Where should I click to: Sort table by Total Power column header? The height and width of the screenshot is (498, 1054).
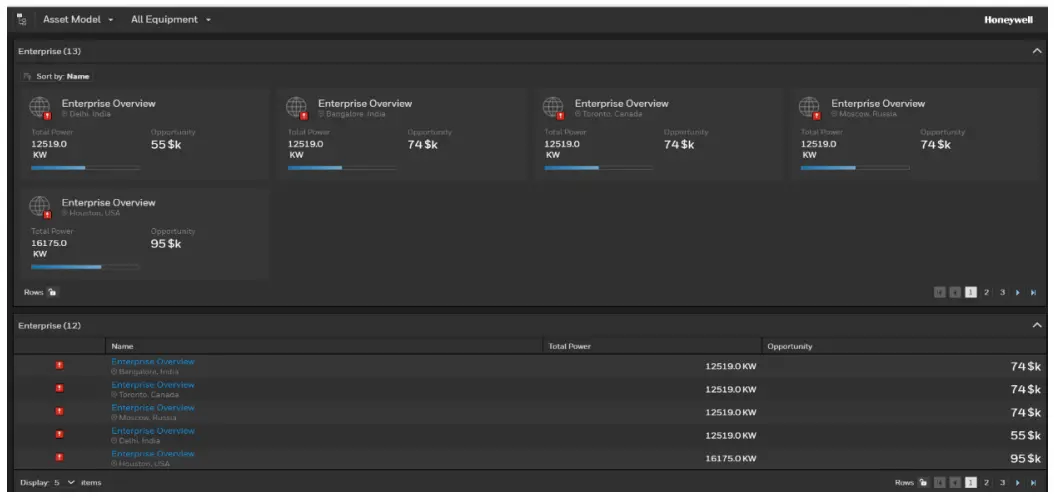652,346
